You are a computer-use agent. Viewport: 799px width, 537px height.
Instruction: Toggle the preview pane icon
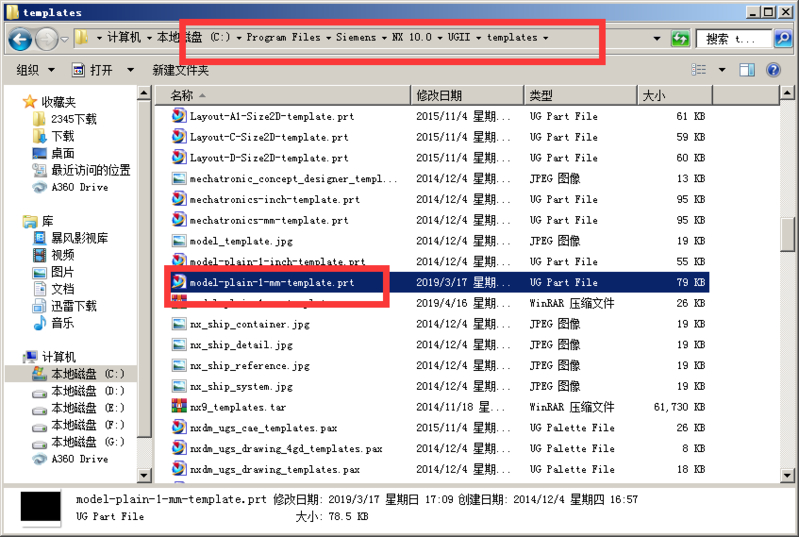coord(747,70)
